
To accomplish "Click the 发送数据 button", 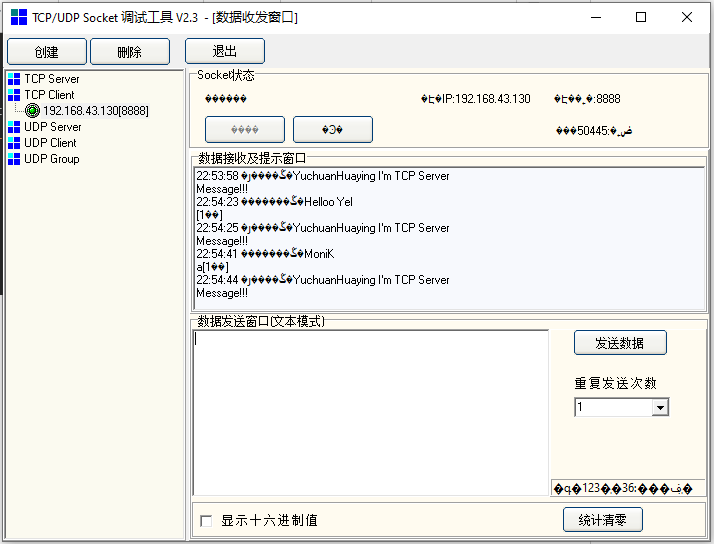I will coord(620,343).
